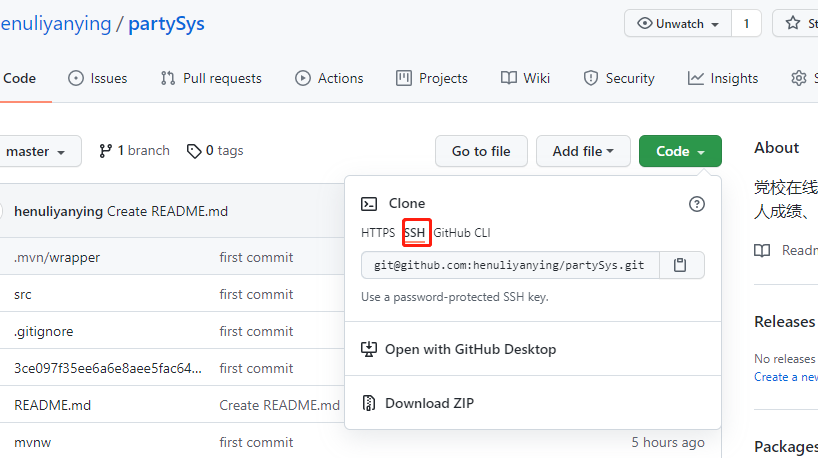Select the HTTPS clone option
The width and height of the screenshot is (818, 458).
coord(378,233)
